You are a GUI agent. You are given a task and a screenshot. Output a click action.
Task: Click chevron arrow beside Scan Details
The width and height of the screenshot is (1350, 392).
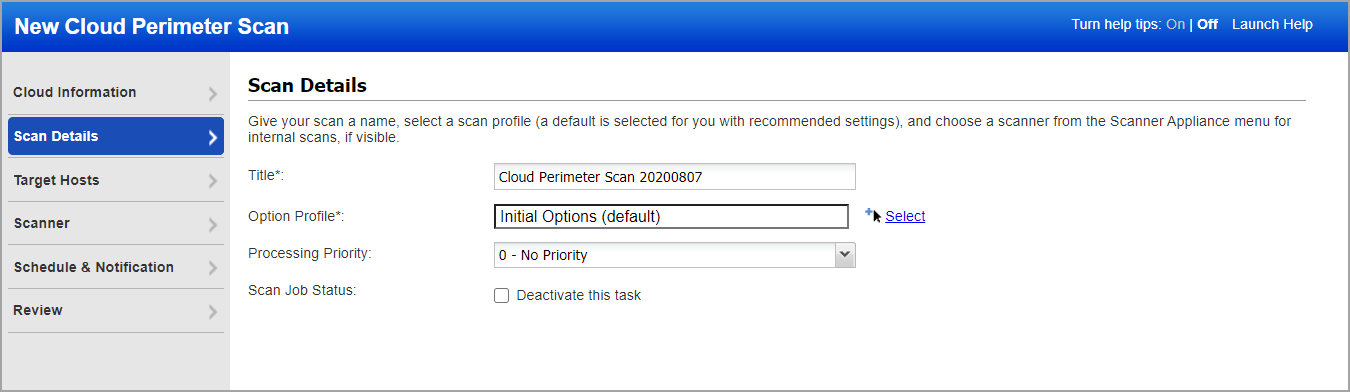[212, 138]
